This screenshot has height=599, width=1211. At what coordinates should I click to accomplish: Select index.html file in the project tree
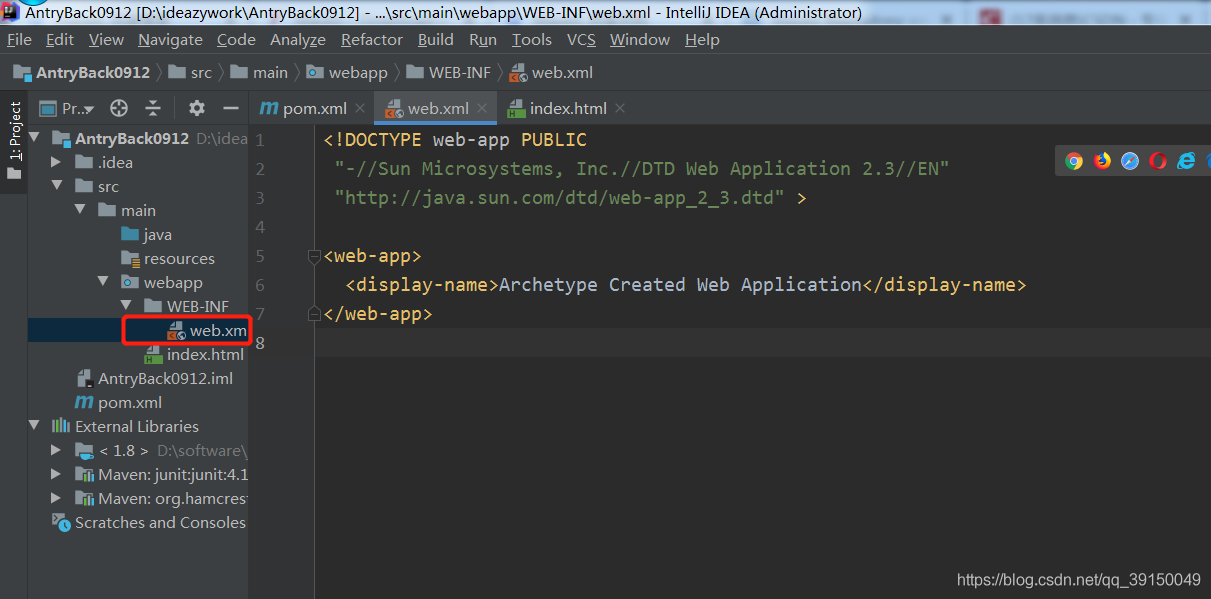pyautogui.click(x=194, y=354)
